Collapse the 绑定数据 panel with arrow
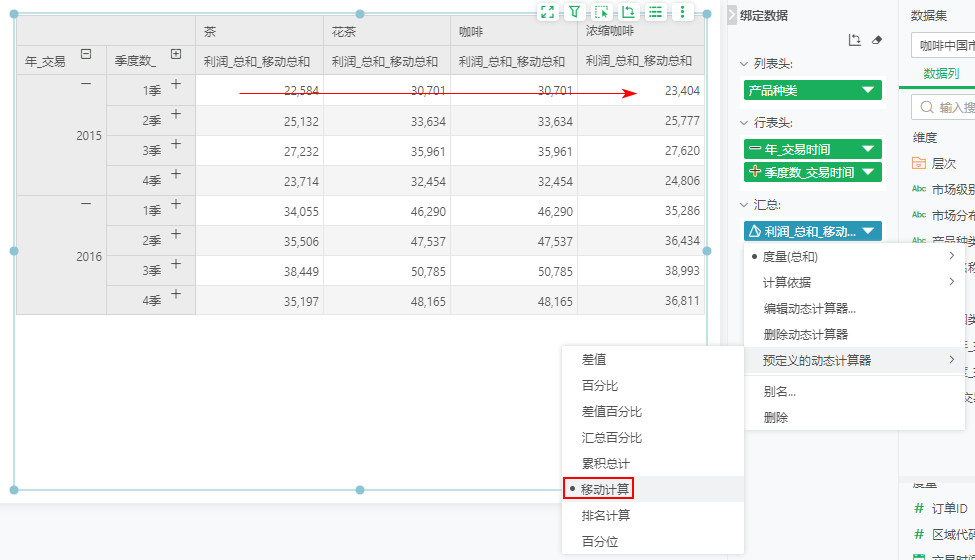This screenshot has width=975, height=560. (x=732, y=15)
